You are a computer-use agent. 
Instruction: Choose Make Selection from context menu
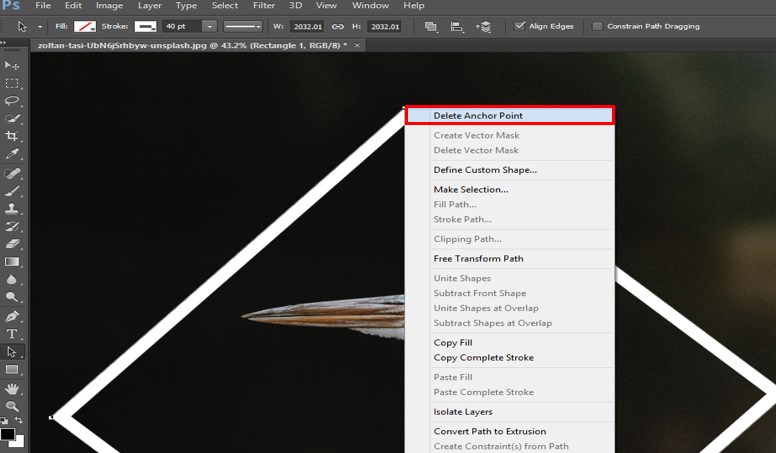pos(510,190)
